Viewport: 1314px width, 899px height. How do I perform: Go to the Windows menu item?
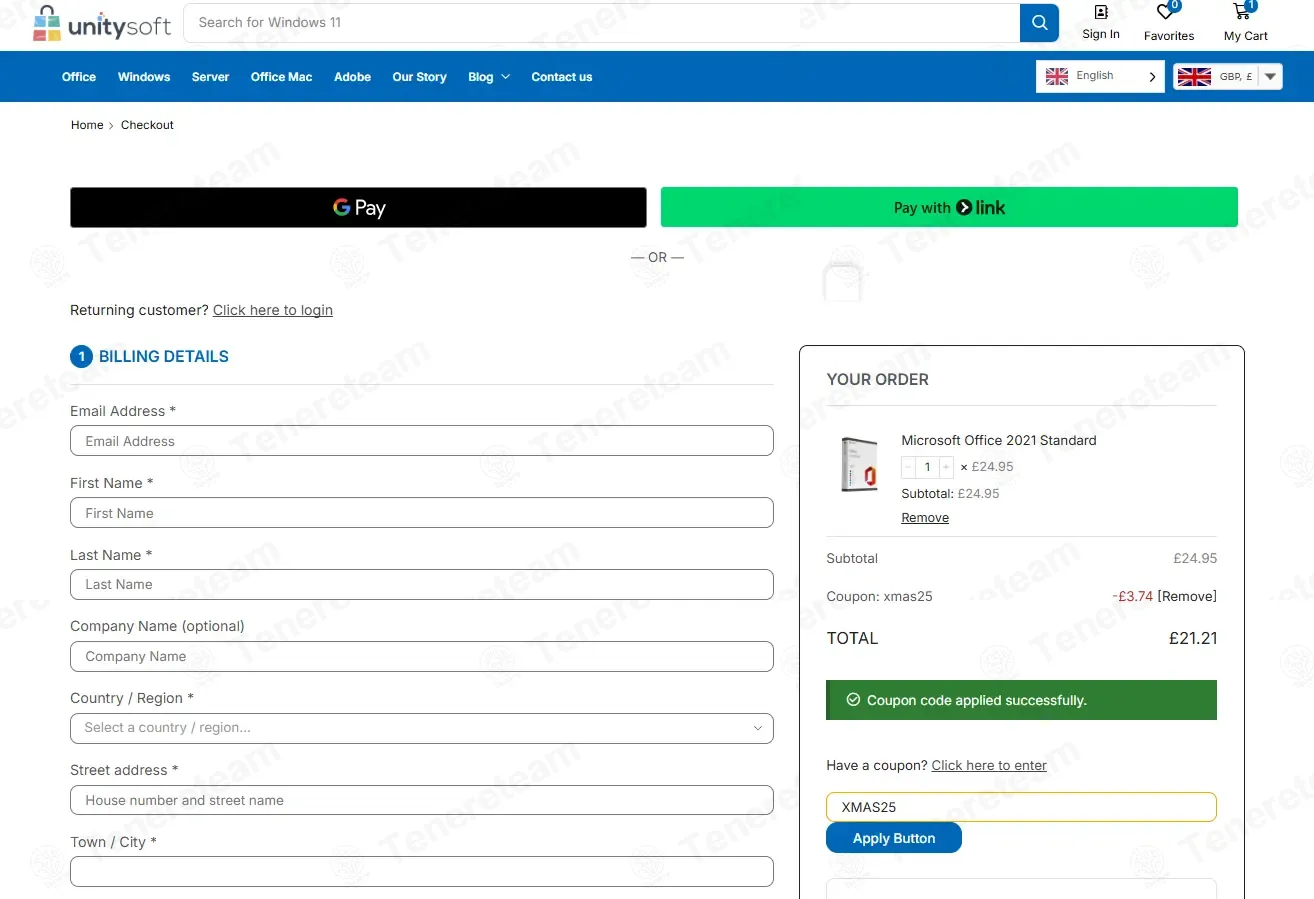pos(144,77)
